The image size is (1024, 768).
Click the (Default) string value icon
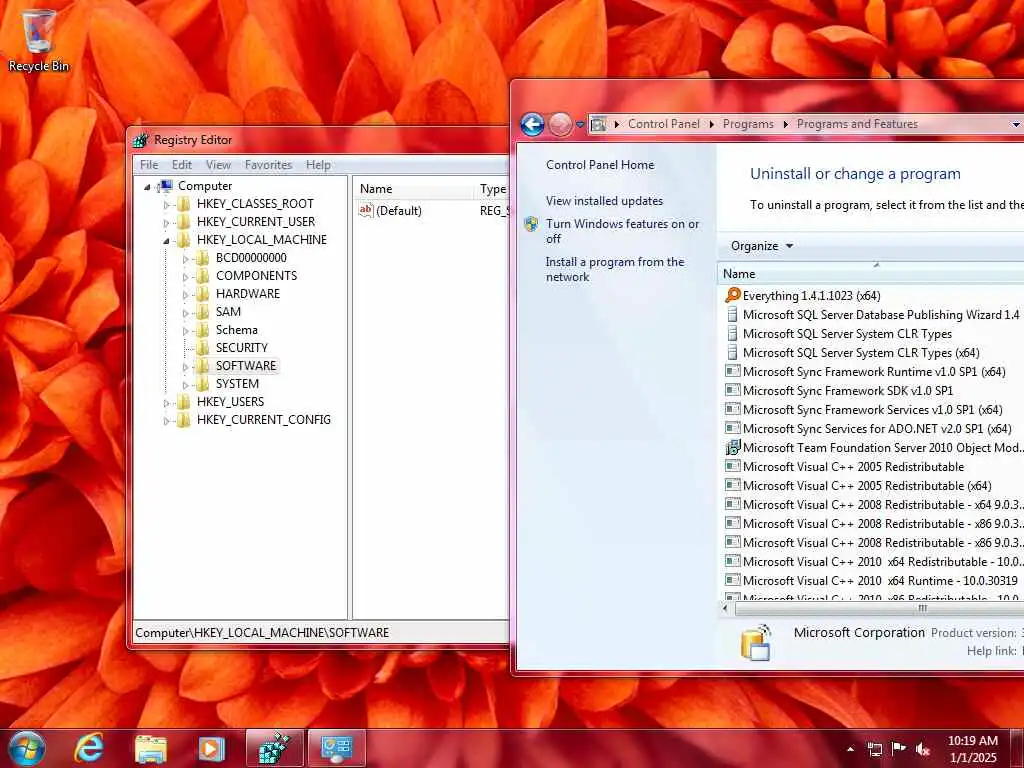pyautogui.click(x=366, y=210)
